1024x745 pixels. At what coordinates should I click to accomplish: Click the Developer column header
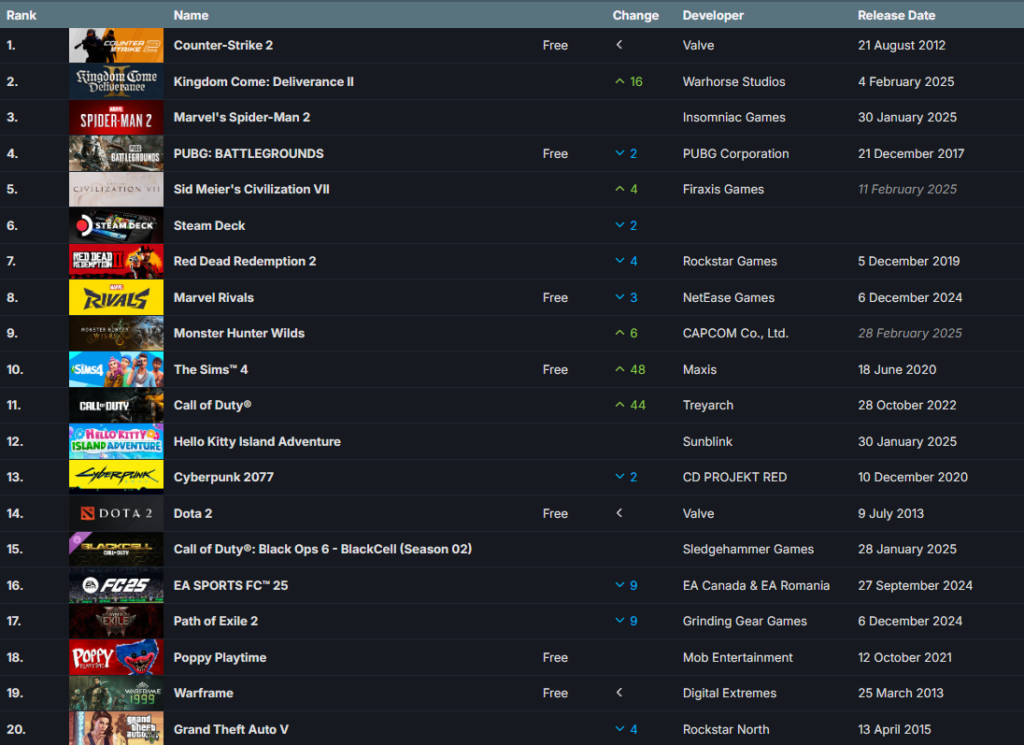point(713,15)
